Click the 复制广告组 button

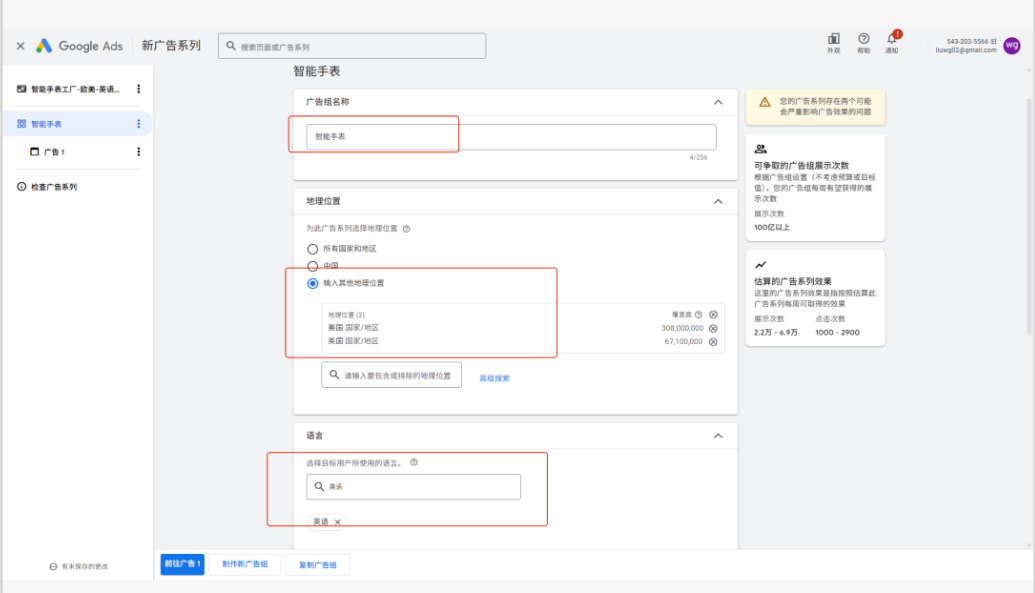317,565
